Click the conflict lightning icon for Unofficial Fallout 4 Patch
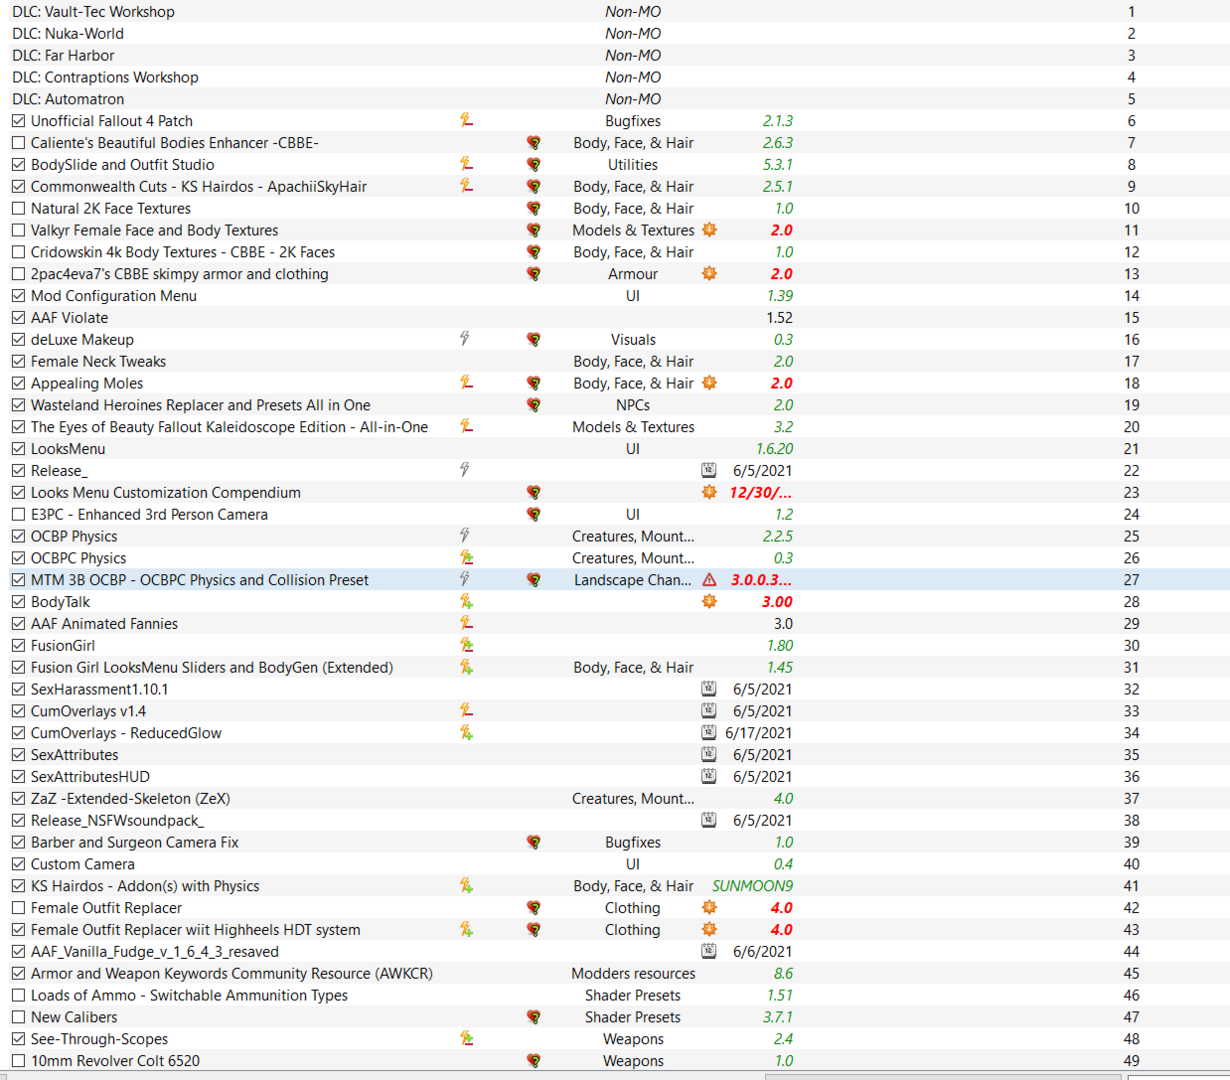This screenshot has width=1230, height=1080. [x=466, y=120]
